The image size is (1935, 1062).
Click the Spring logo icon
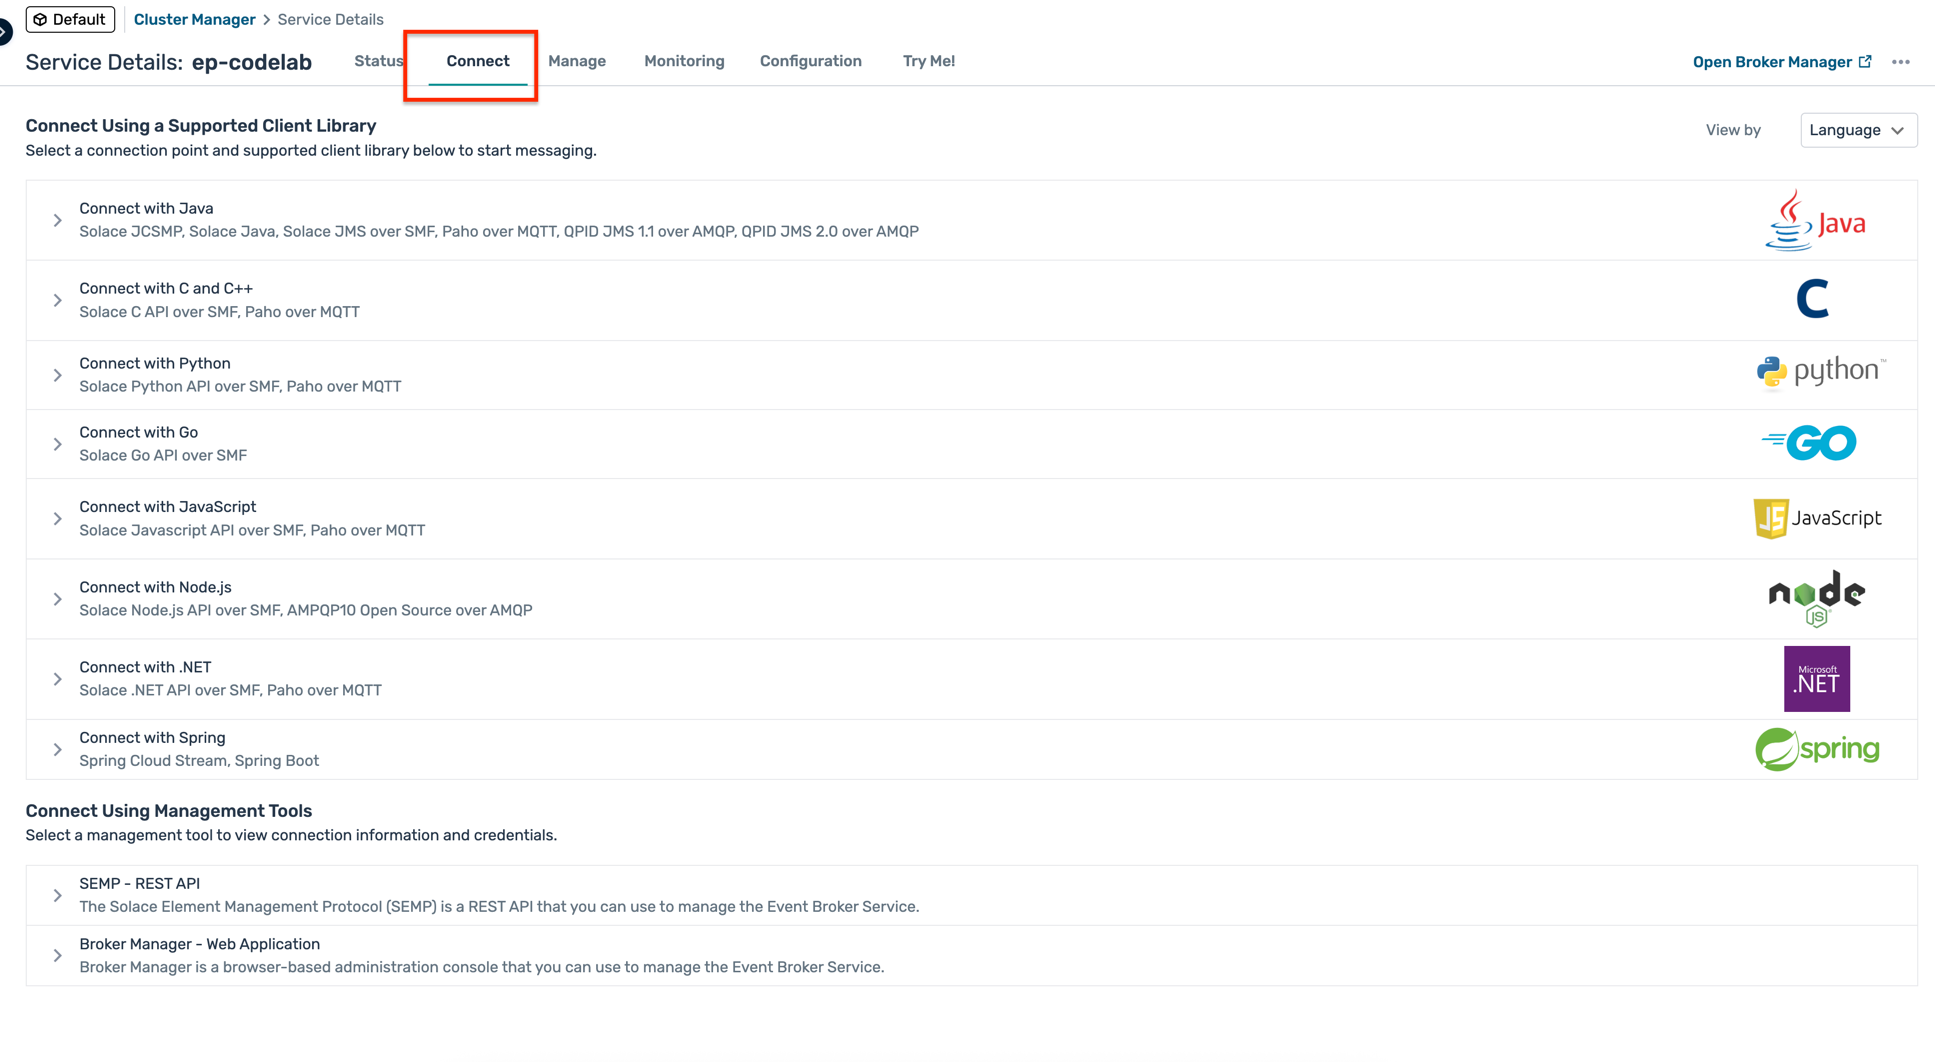click(x=1817, y=749)
